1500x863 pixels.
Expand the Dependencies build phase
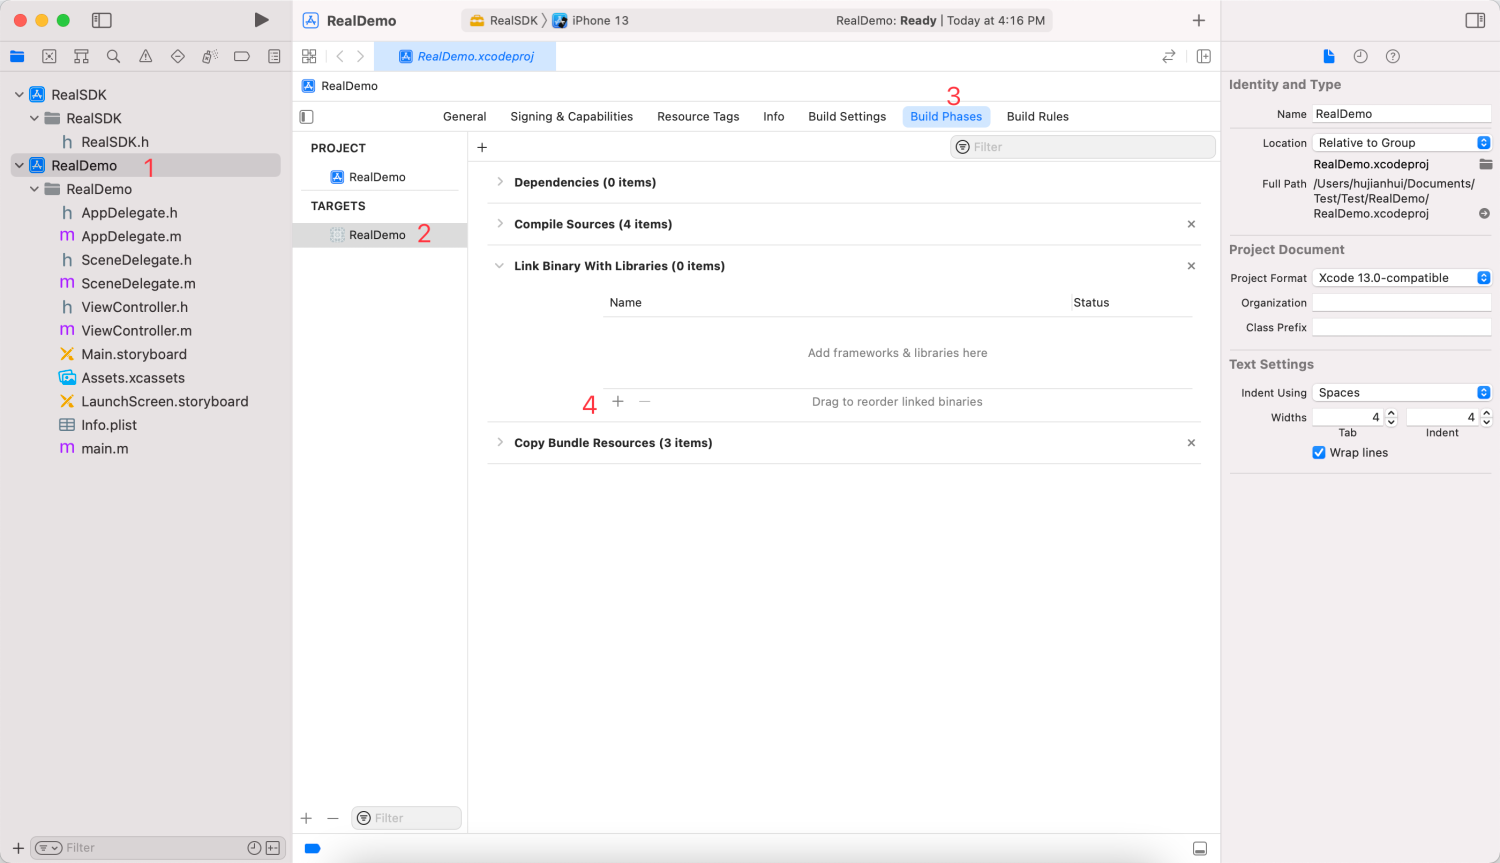tap(500, 182)
